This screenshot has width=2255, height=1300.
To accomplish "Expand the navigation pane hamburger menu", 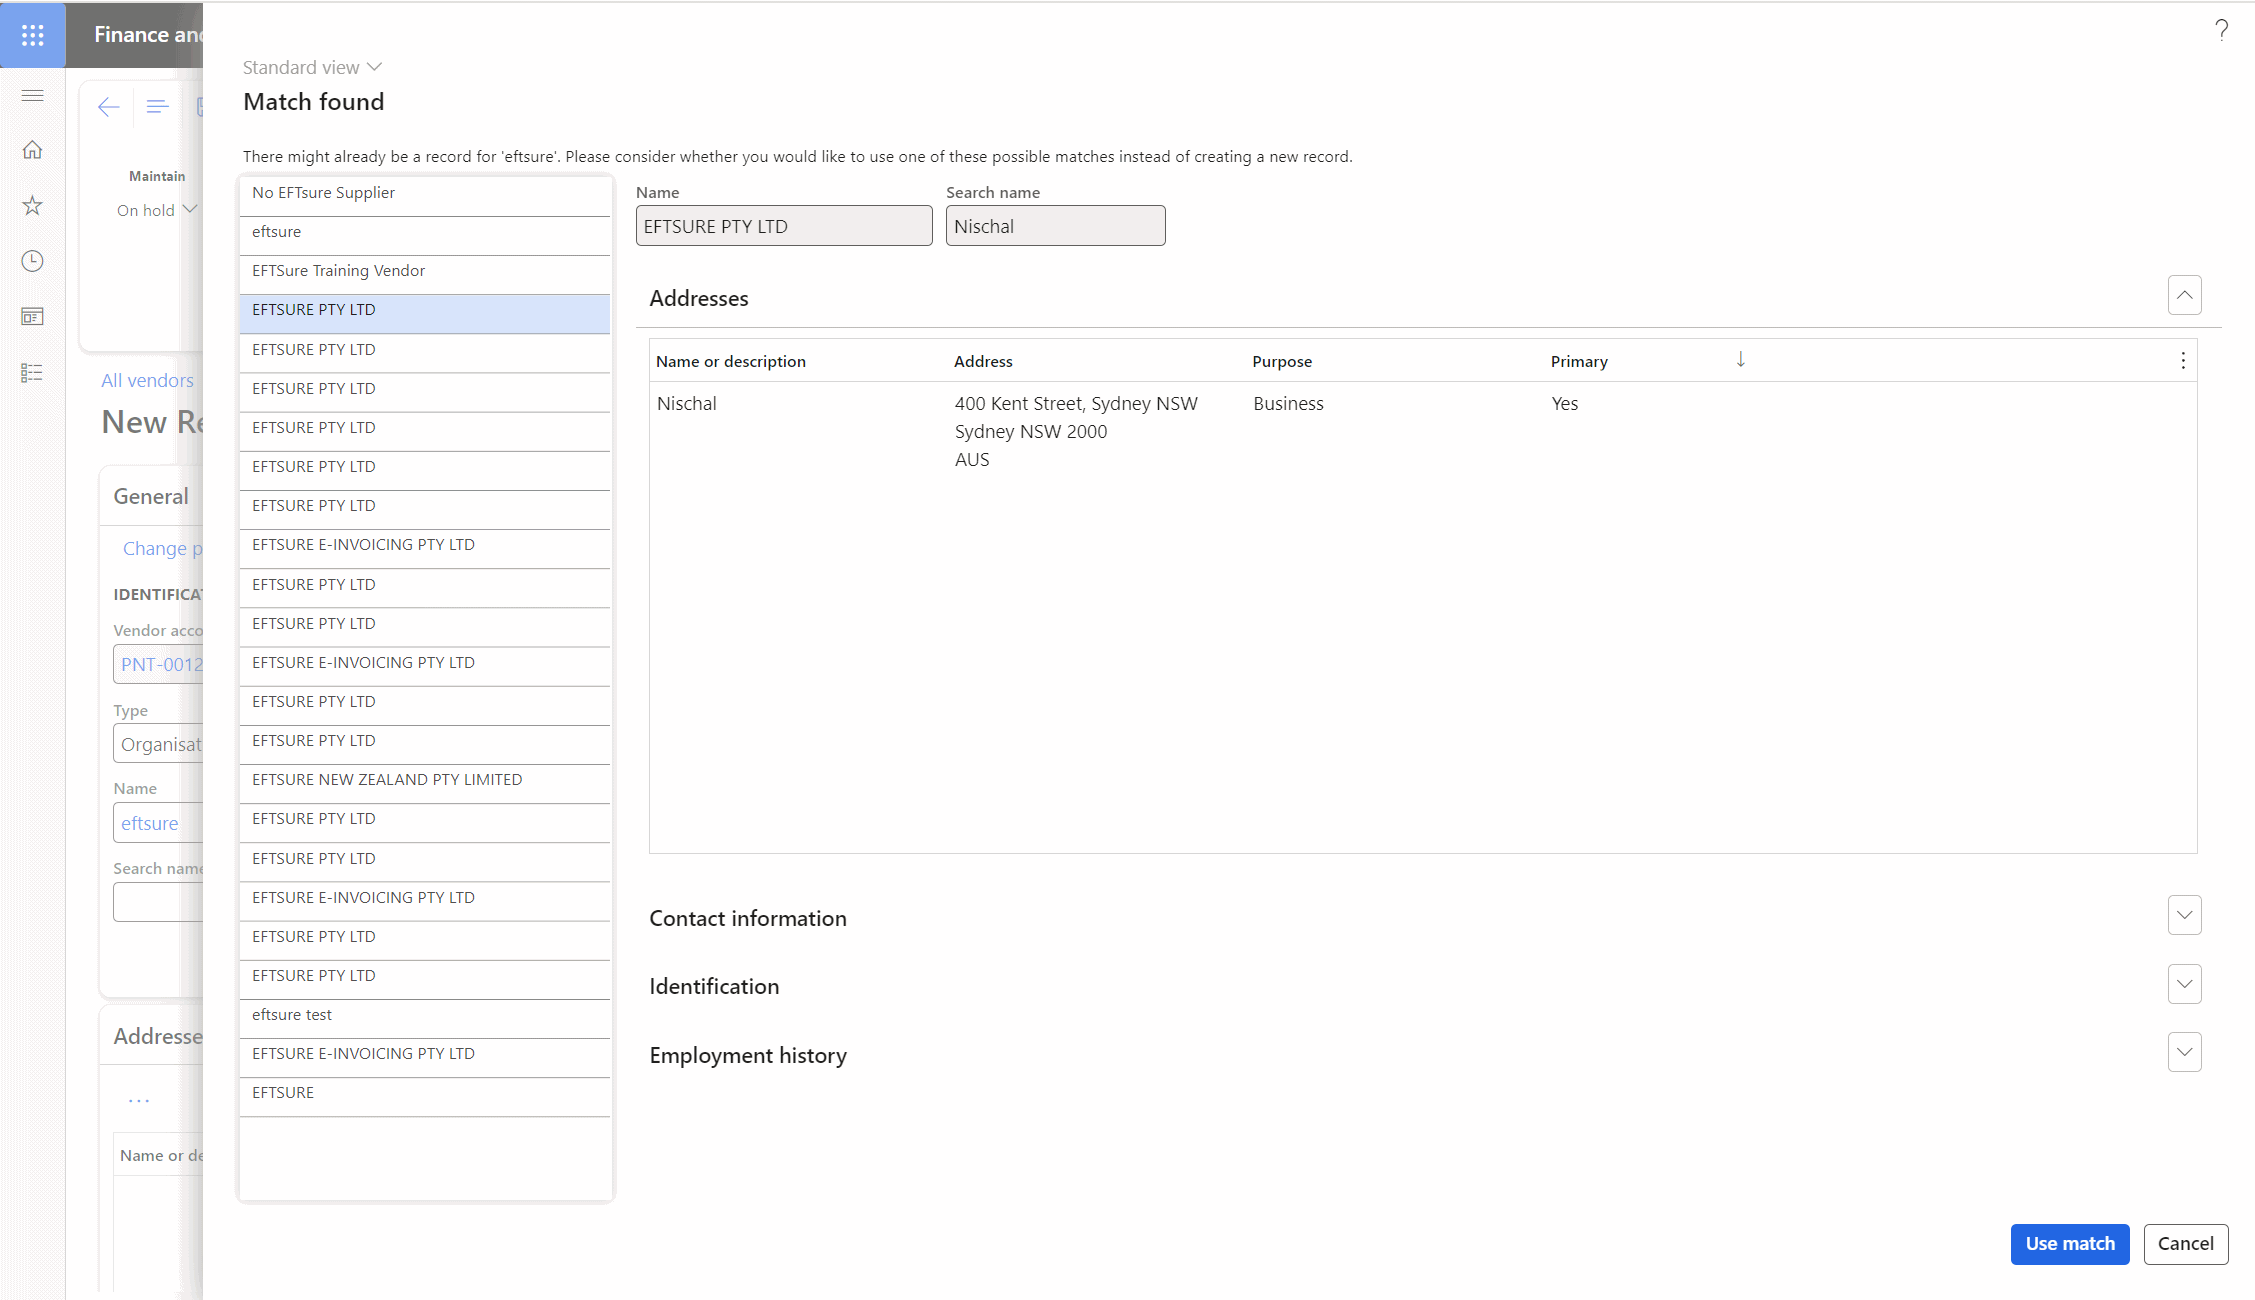I will point(33,95).
